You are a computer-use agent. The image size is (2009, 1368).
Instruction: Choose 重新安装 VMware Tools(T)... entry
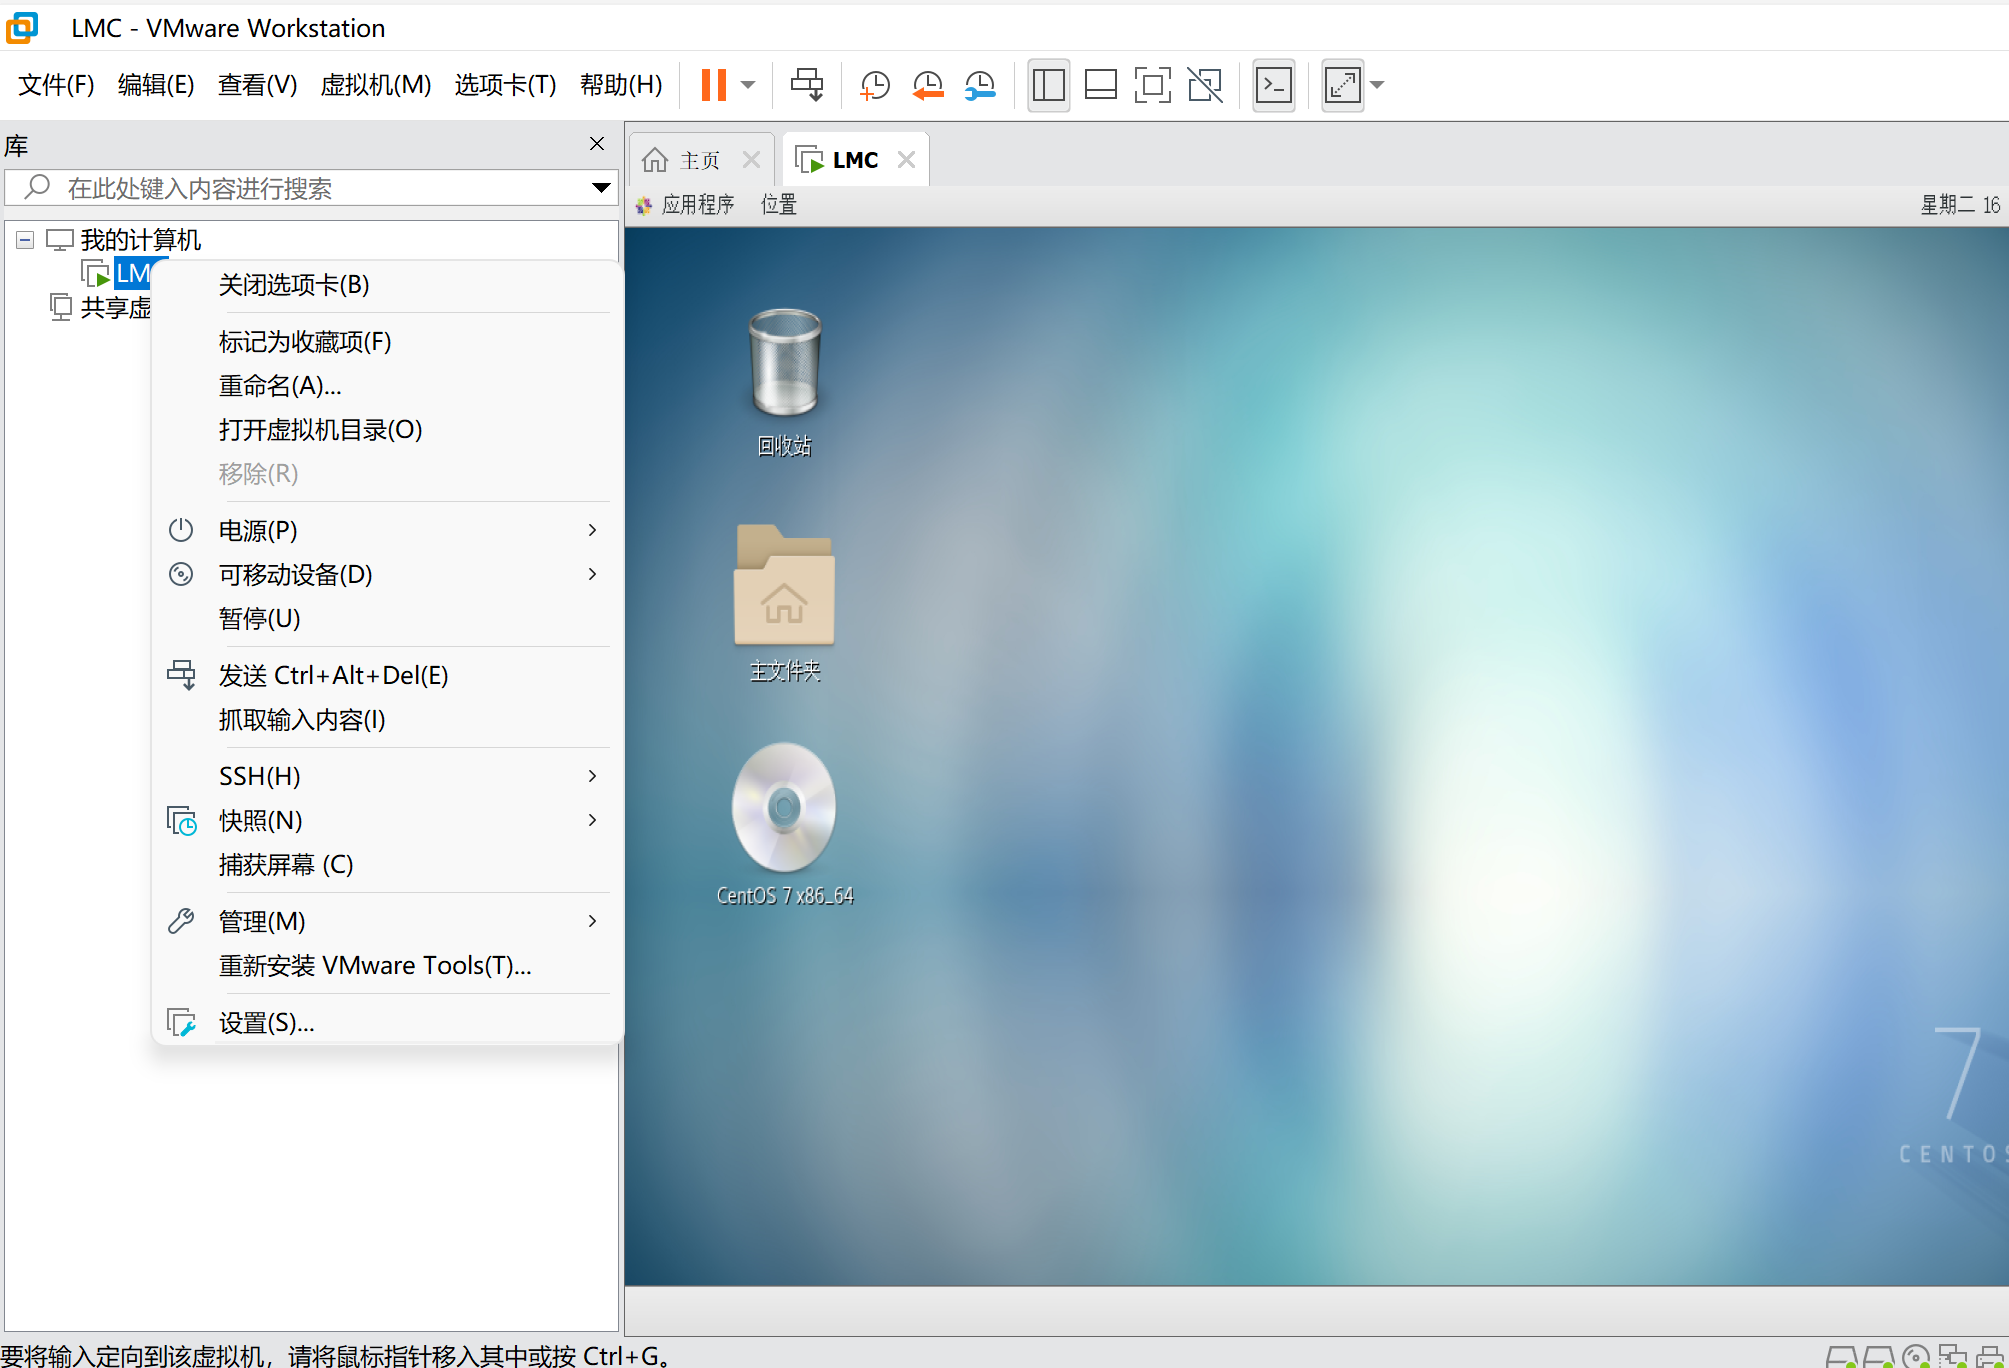tap(386, 965)
